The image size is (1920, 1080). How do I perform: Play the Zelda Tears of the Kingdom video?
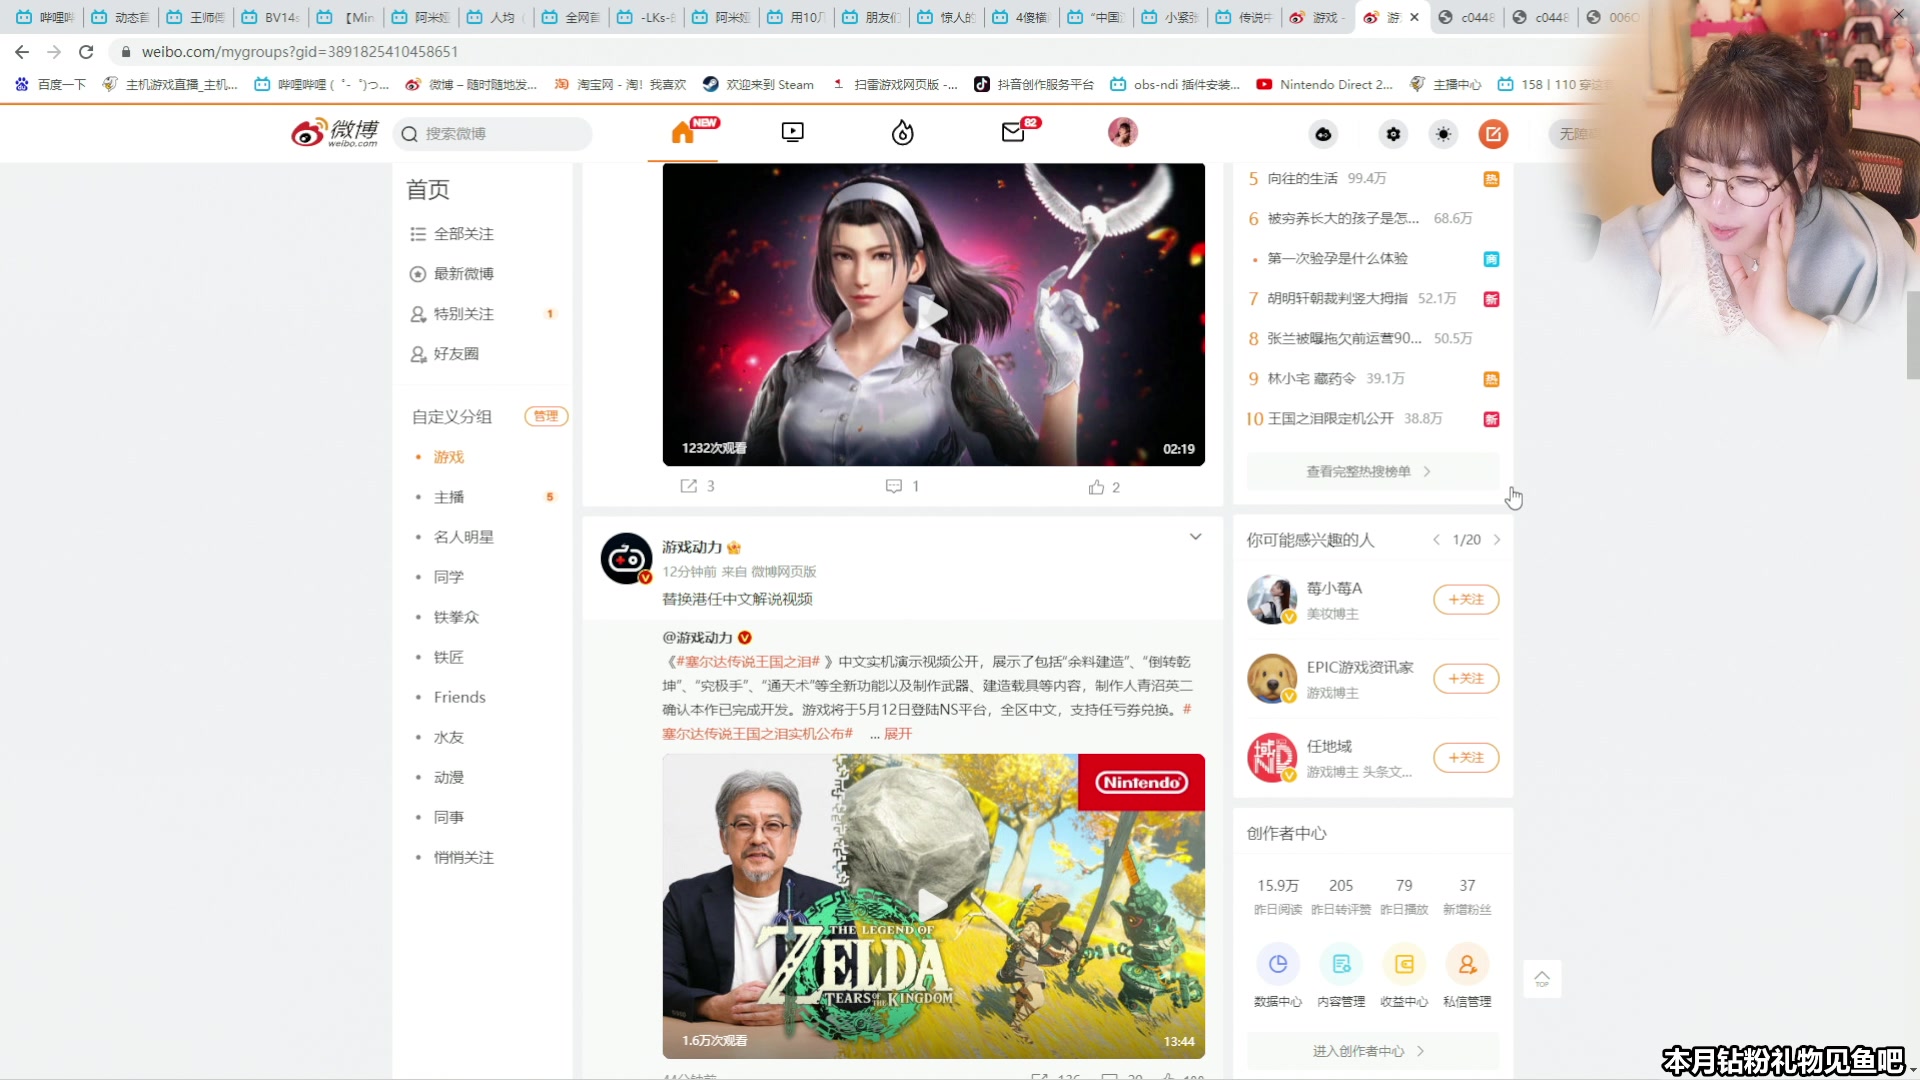tap(932, 905)
